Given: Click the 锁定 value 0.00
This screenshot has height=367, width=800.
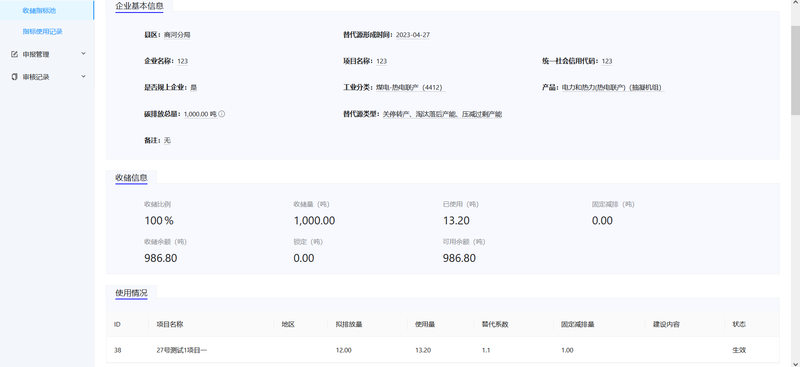Looking at the screenshot, I should pyautogui.click(x=304, y=258).
